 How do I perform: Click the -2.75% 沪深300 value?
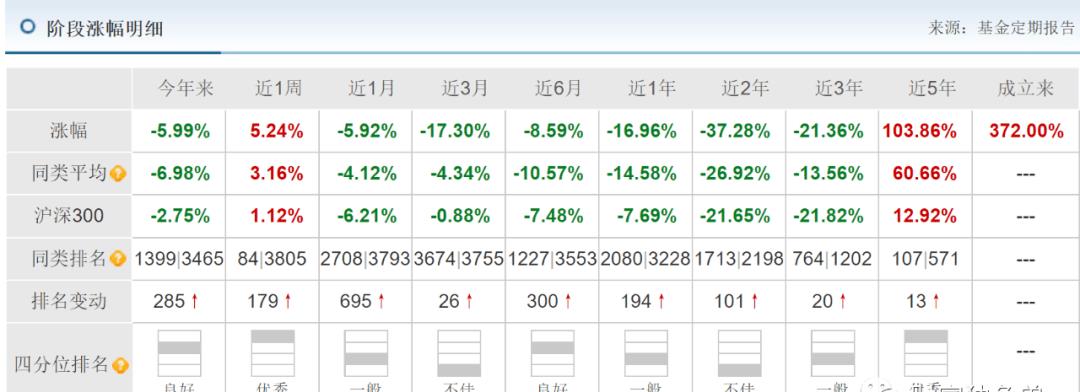point(180,216)
